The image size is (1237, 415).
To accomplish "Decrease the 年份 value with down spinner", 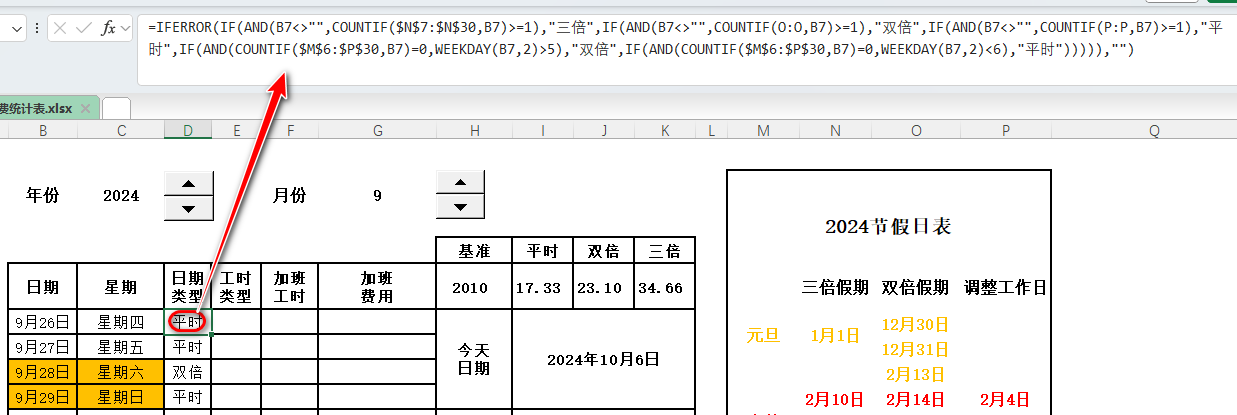I will 189,207.
